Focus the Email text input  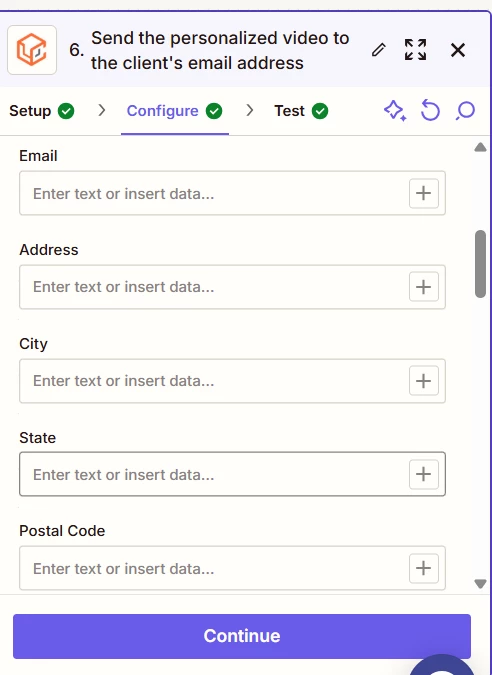point(214,193)
